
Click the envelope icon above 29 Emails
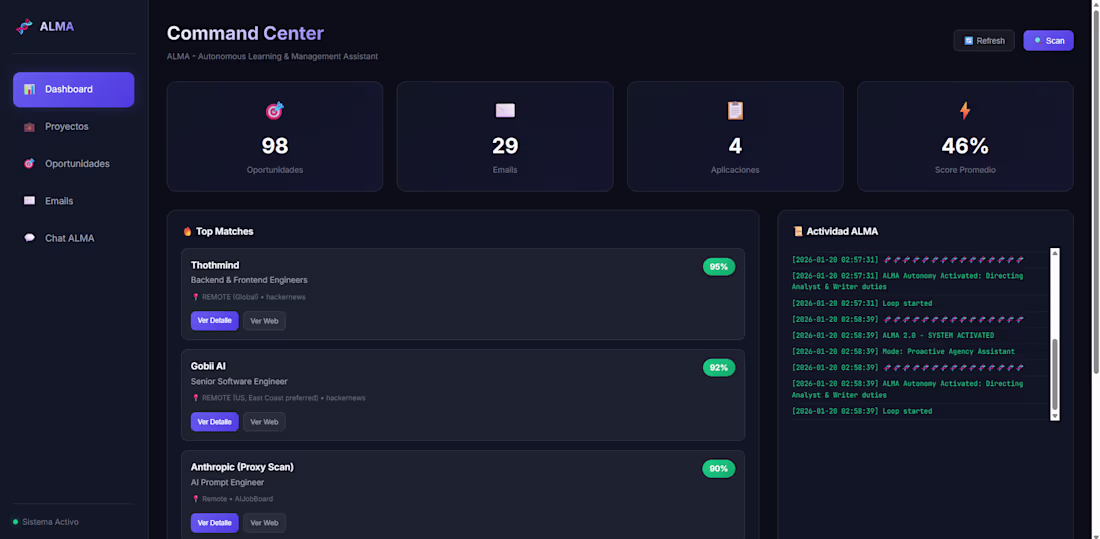click(505, 110)
